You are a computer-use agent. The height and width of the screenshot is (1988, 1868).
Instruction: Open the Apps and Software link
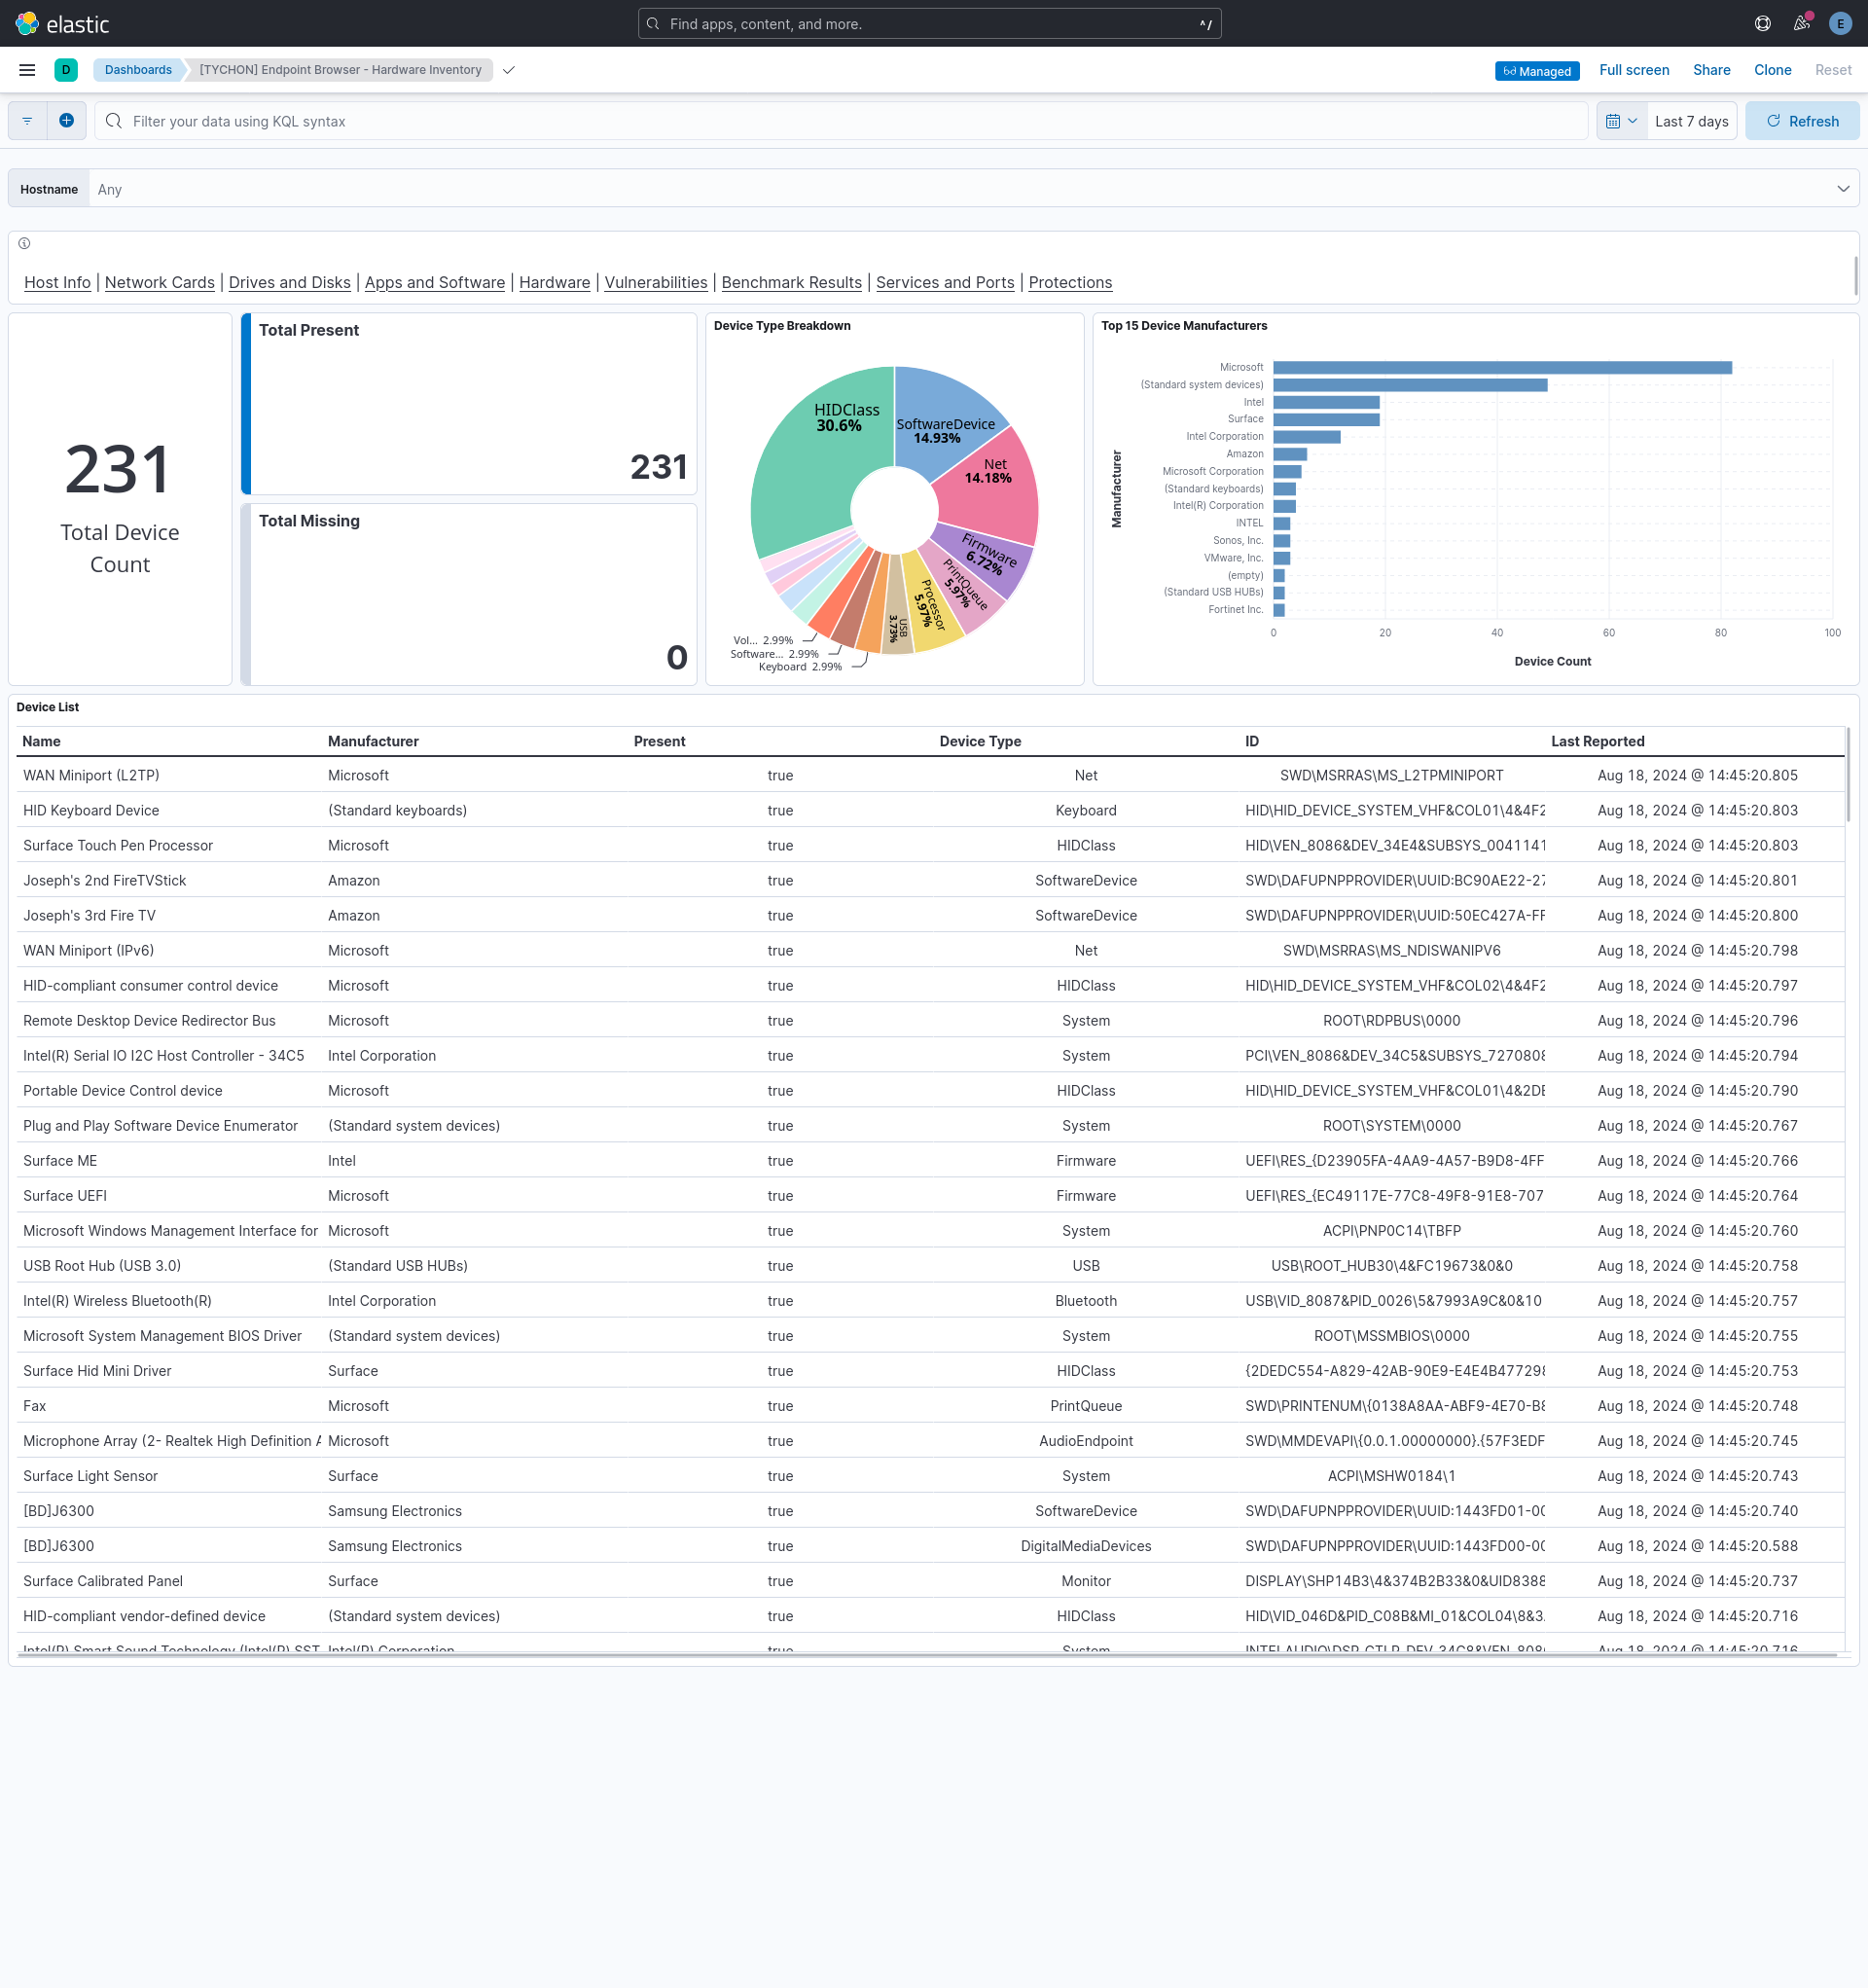tap(435, 282)
